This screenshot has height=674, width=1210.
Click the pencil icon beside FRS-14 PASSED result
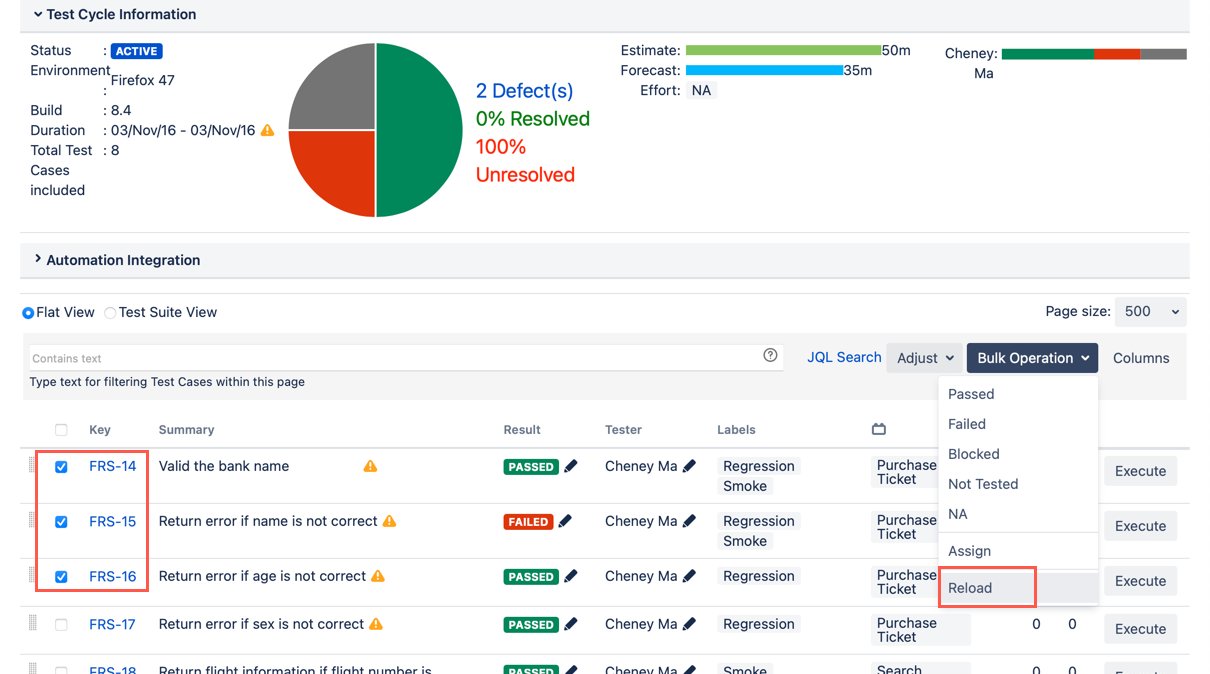pyautogui.click(x=571, y=466)
